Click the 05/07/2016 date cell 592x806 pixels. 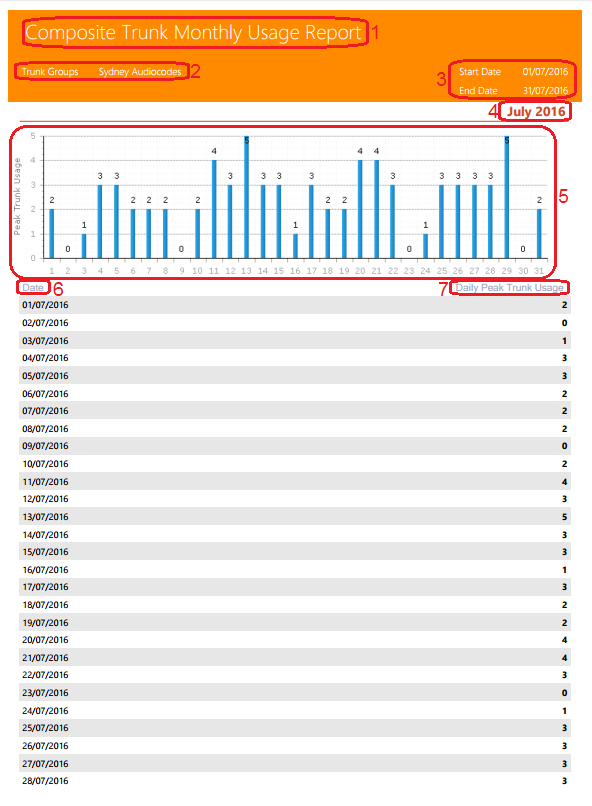pyautogui.click(x=45, y=376)
